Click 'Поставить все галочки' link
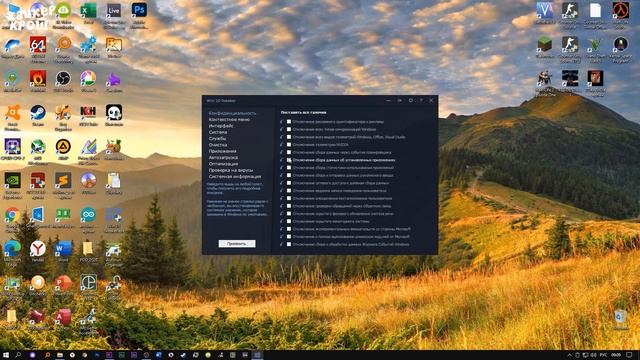The image size is (640, 360). [303, 112]
